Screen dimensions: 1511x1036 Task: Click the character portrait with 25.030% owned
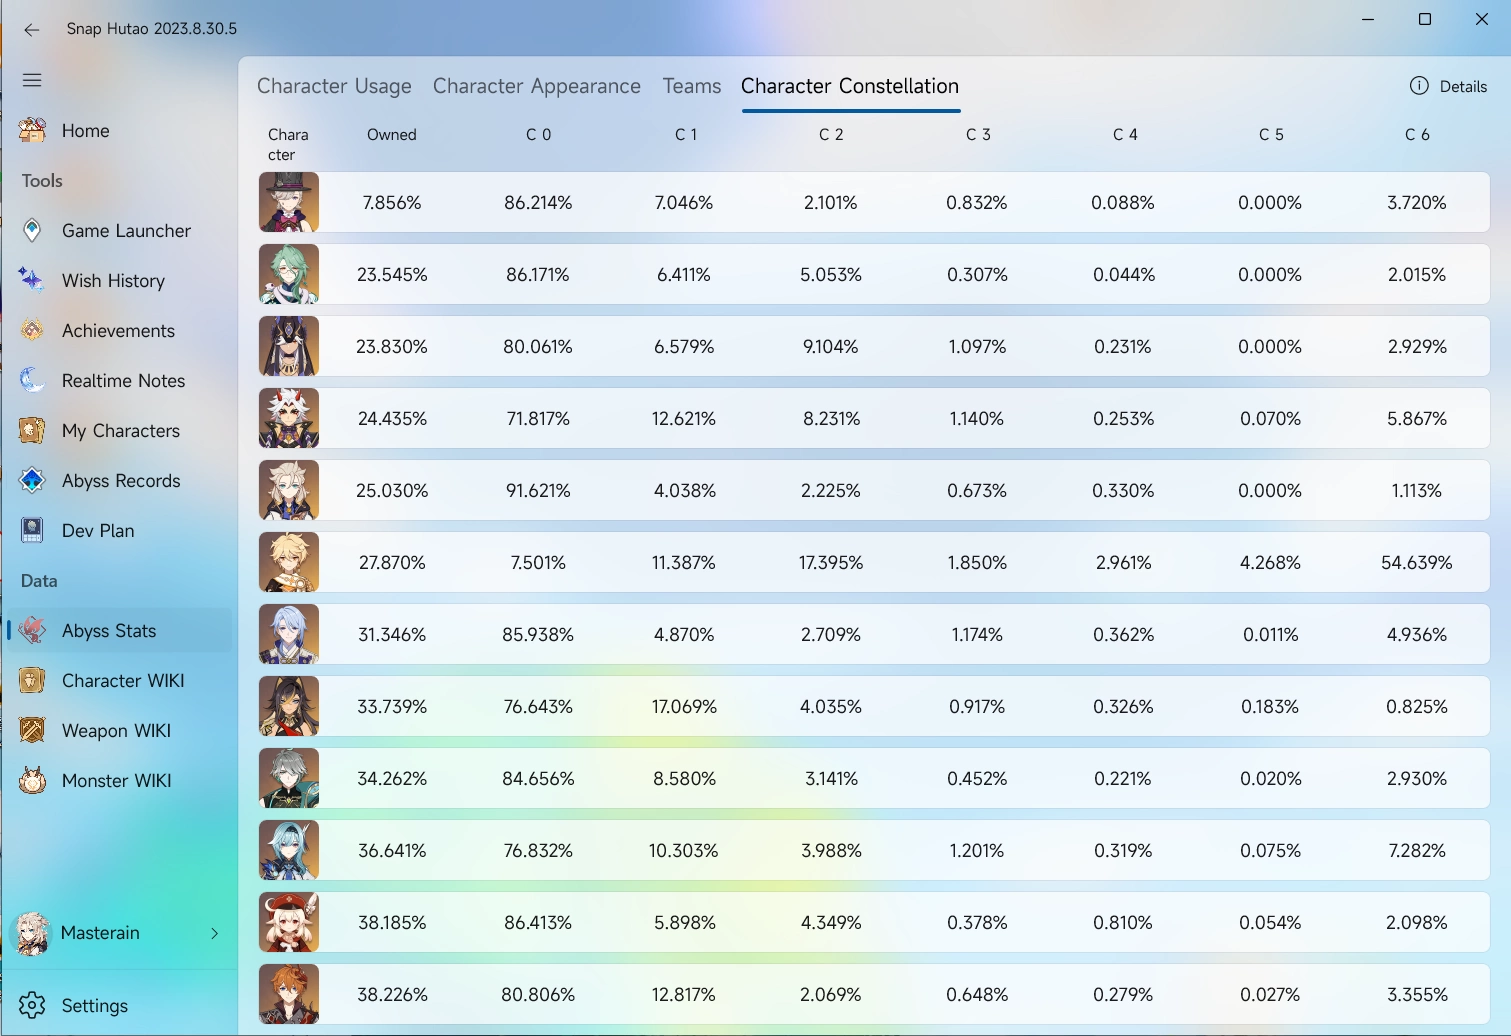pos(289,490)
